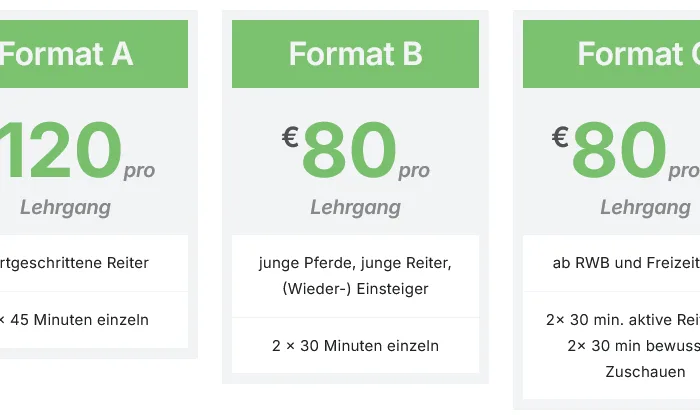Click the "(Wieder-) Einsteiger" text line
The width and height of the screenshot is (700, 415).
[355, 289]
